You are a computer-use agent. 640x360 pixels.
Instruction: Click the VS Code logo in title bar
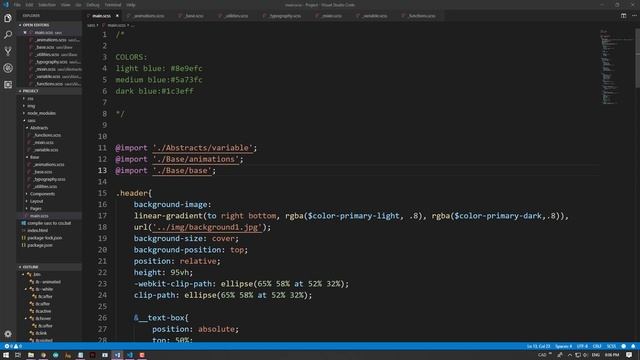pyautogui.click(x=5, y=5)
